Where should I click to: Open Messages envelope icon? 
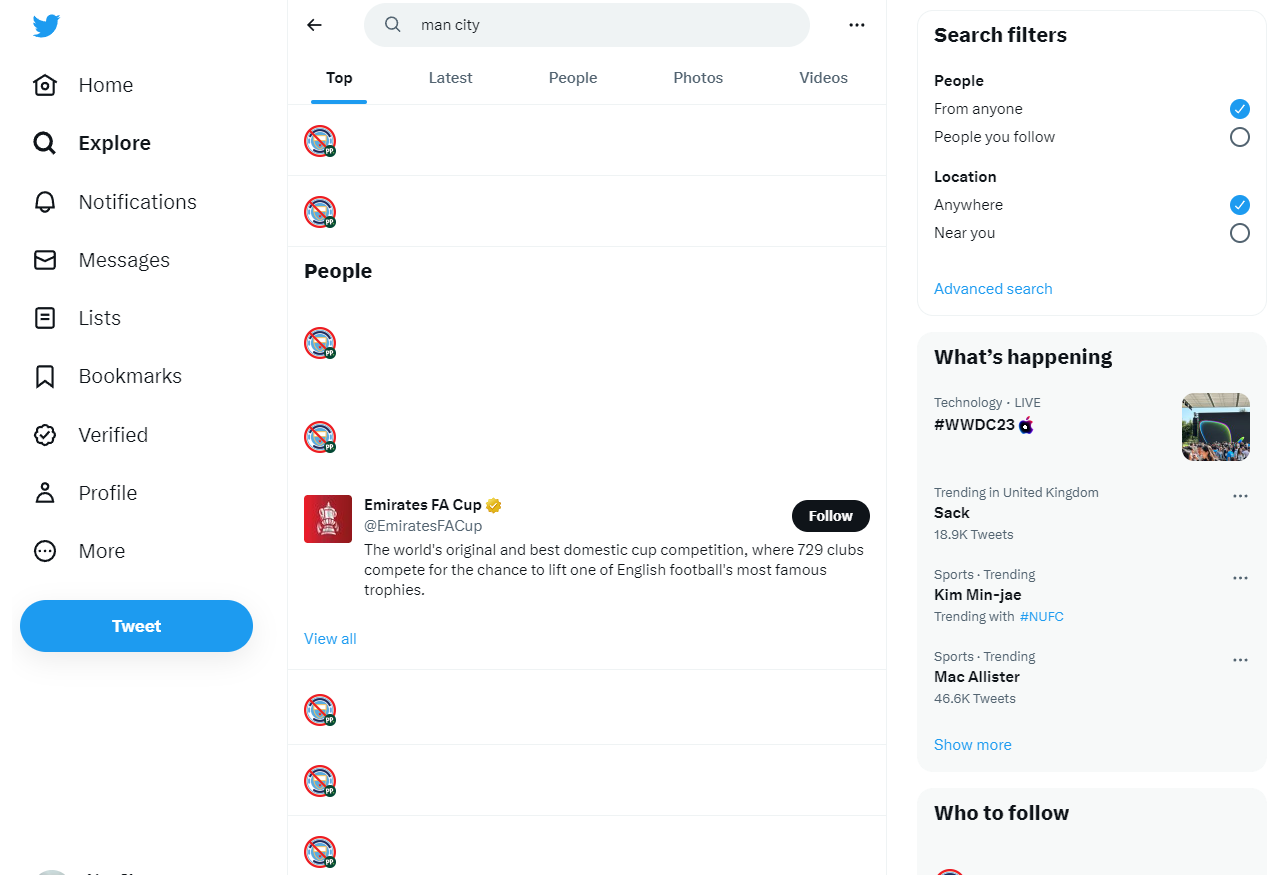(x=45, y=260)
